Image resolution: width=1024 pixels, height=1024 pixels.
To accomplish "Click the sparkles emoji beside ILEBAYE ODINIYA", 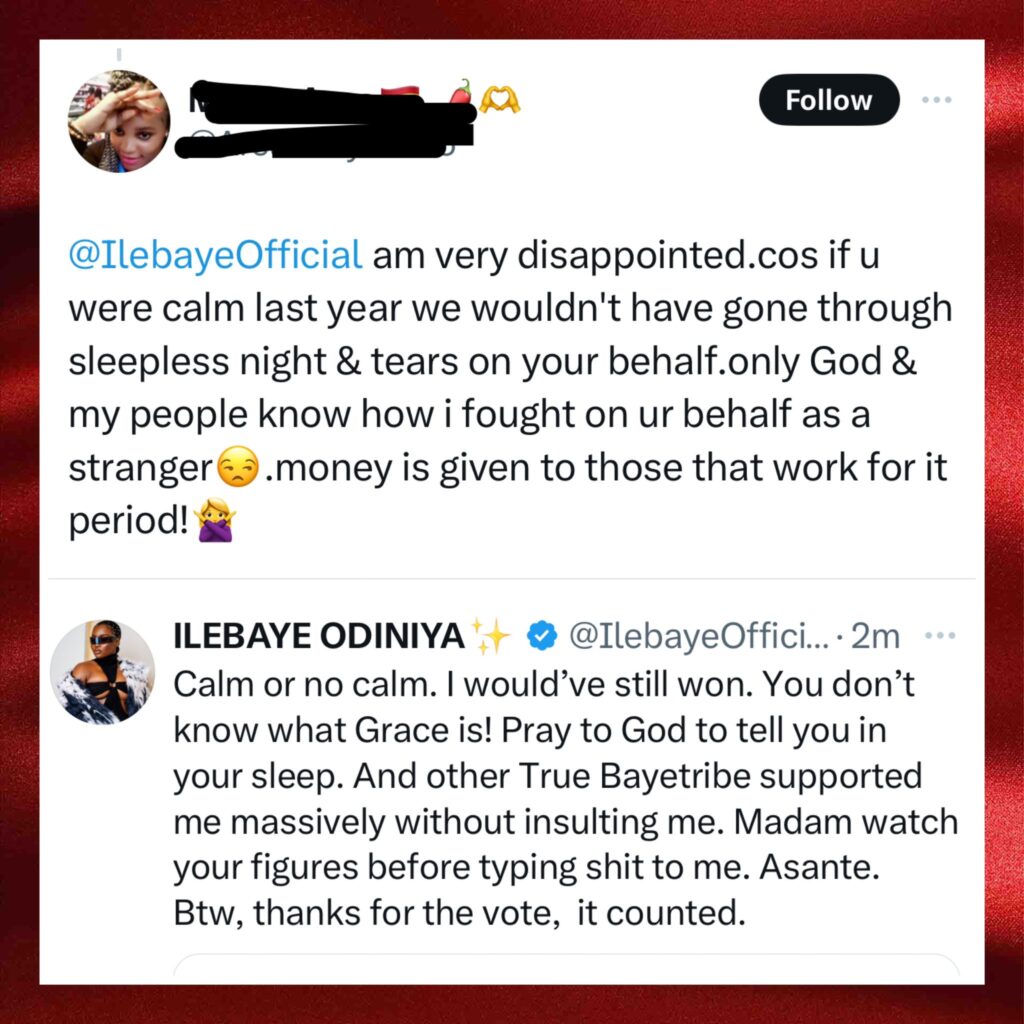I will click(491, 635).
